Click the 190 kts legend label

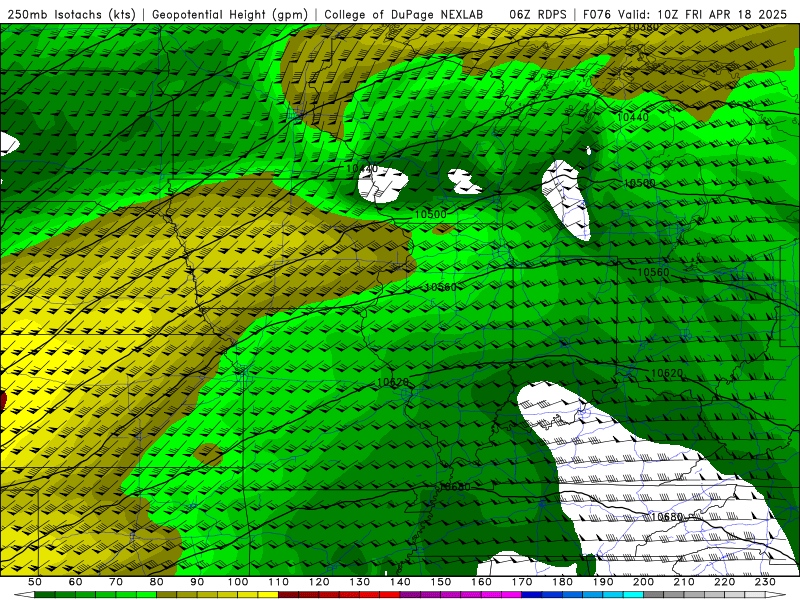pos(603,582)
